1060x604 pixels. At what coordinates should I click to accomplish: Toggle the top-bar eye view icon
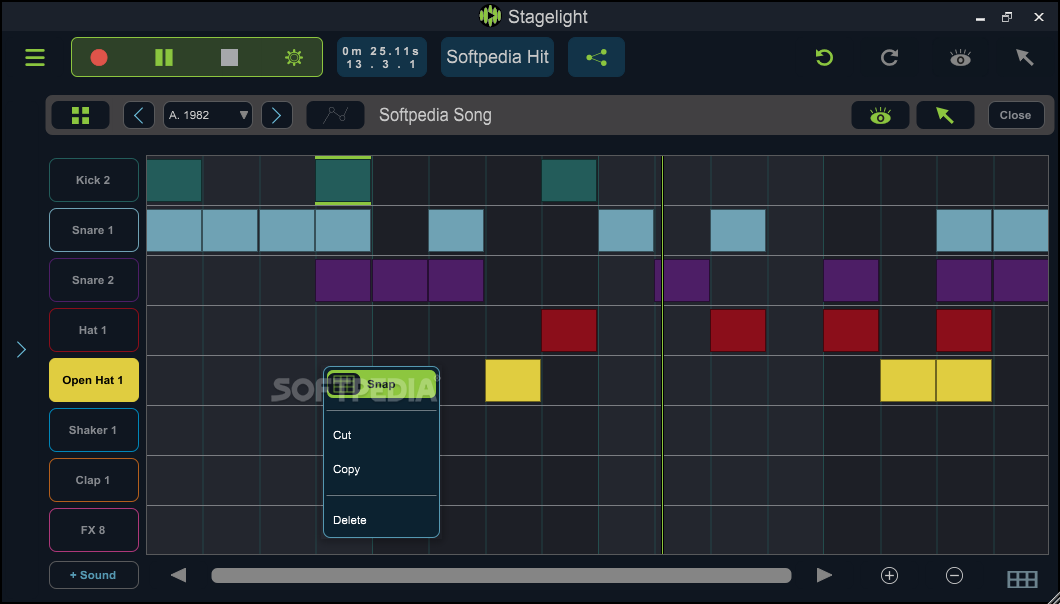(960, 58)
